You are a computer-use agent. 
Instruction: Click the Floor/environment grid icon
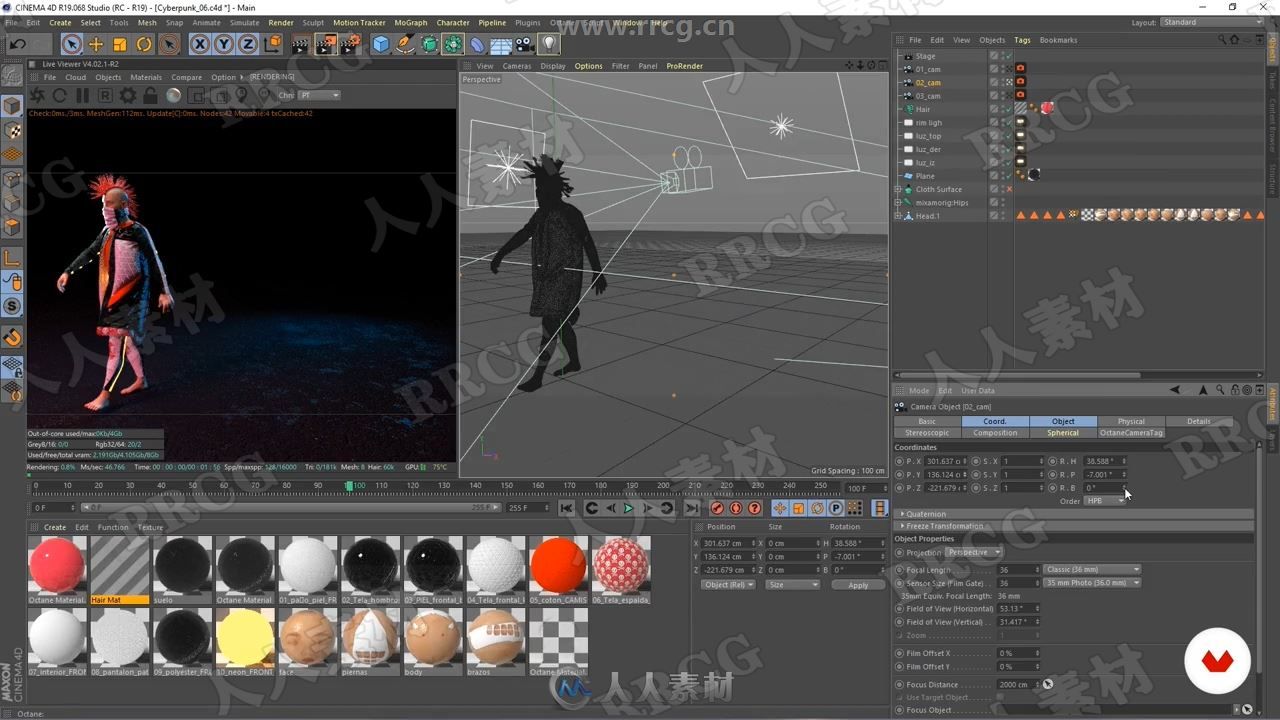[501, 44]
